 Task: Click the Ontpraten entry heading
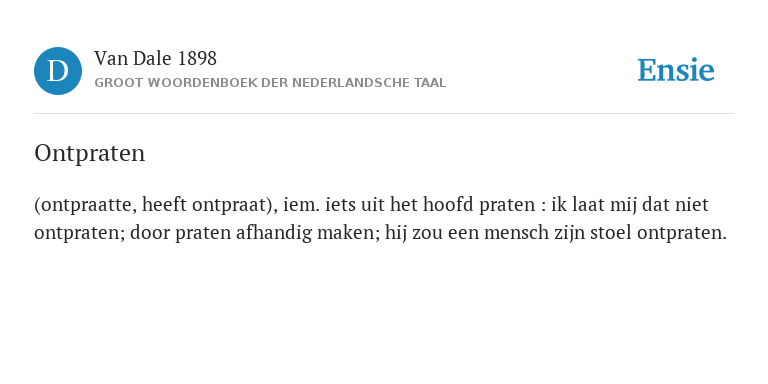click(x=90, y=153)
